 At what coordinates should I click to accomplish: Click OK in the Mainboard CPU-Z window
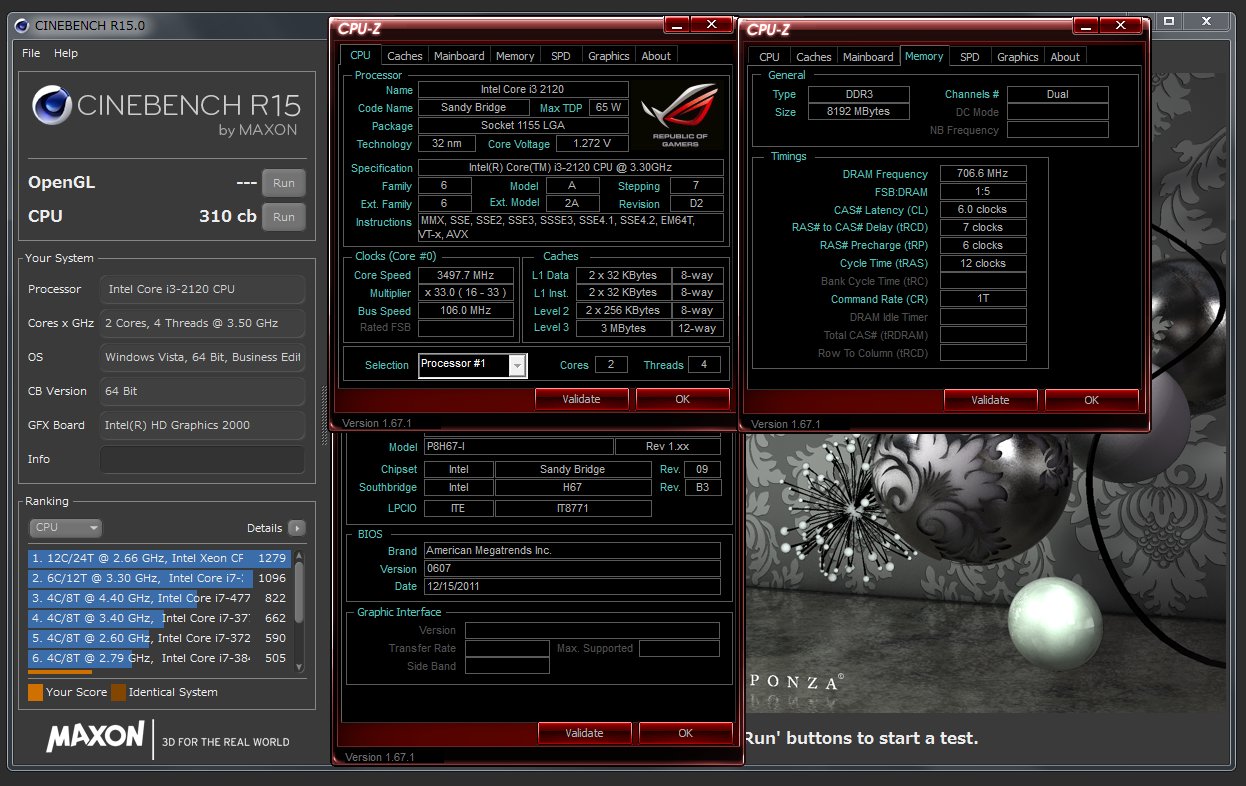(685, 733)
